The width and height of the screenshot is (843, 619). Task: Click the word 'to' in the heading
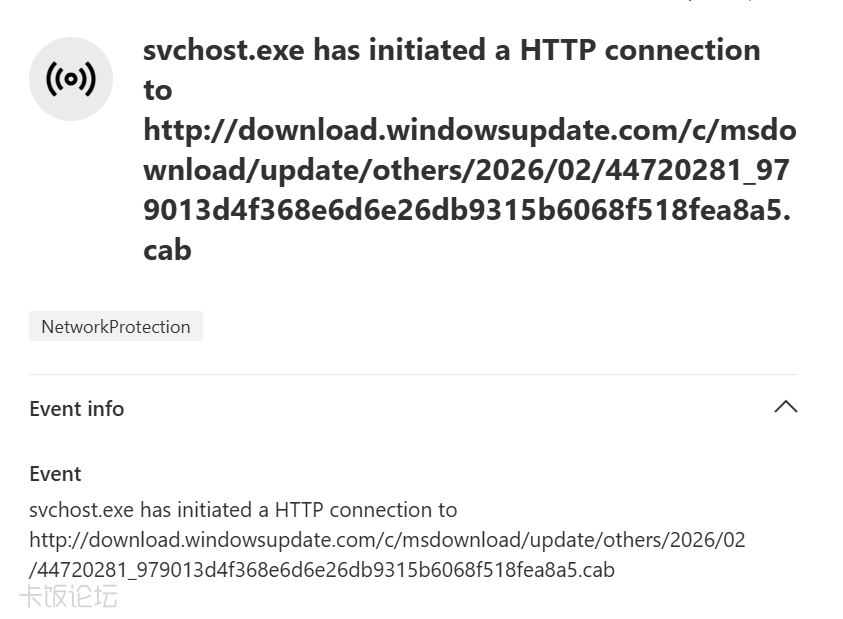158,90
